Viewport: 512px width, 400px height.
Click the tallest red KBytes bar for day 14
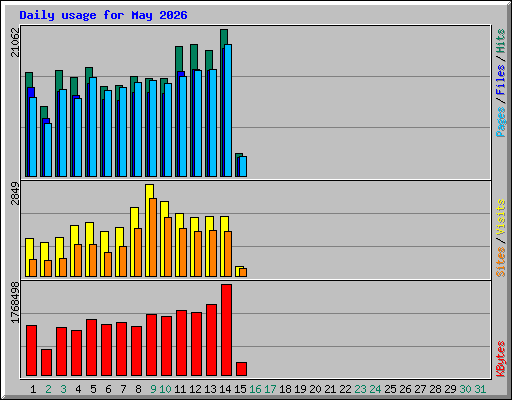pyautogui.click(x=226, y=330)
